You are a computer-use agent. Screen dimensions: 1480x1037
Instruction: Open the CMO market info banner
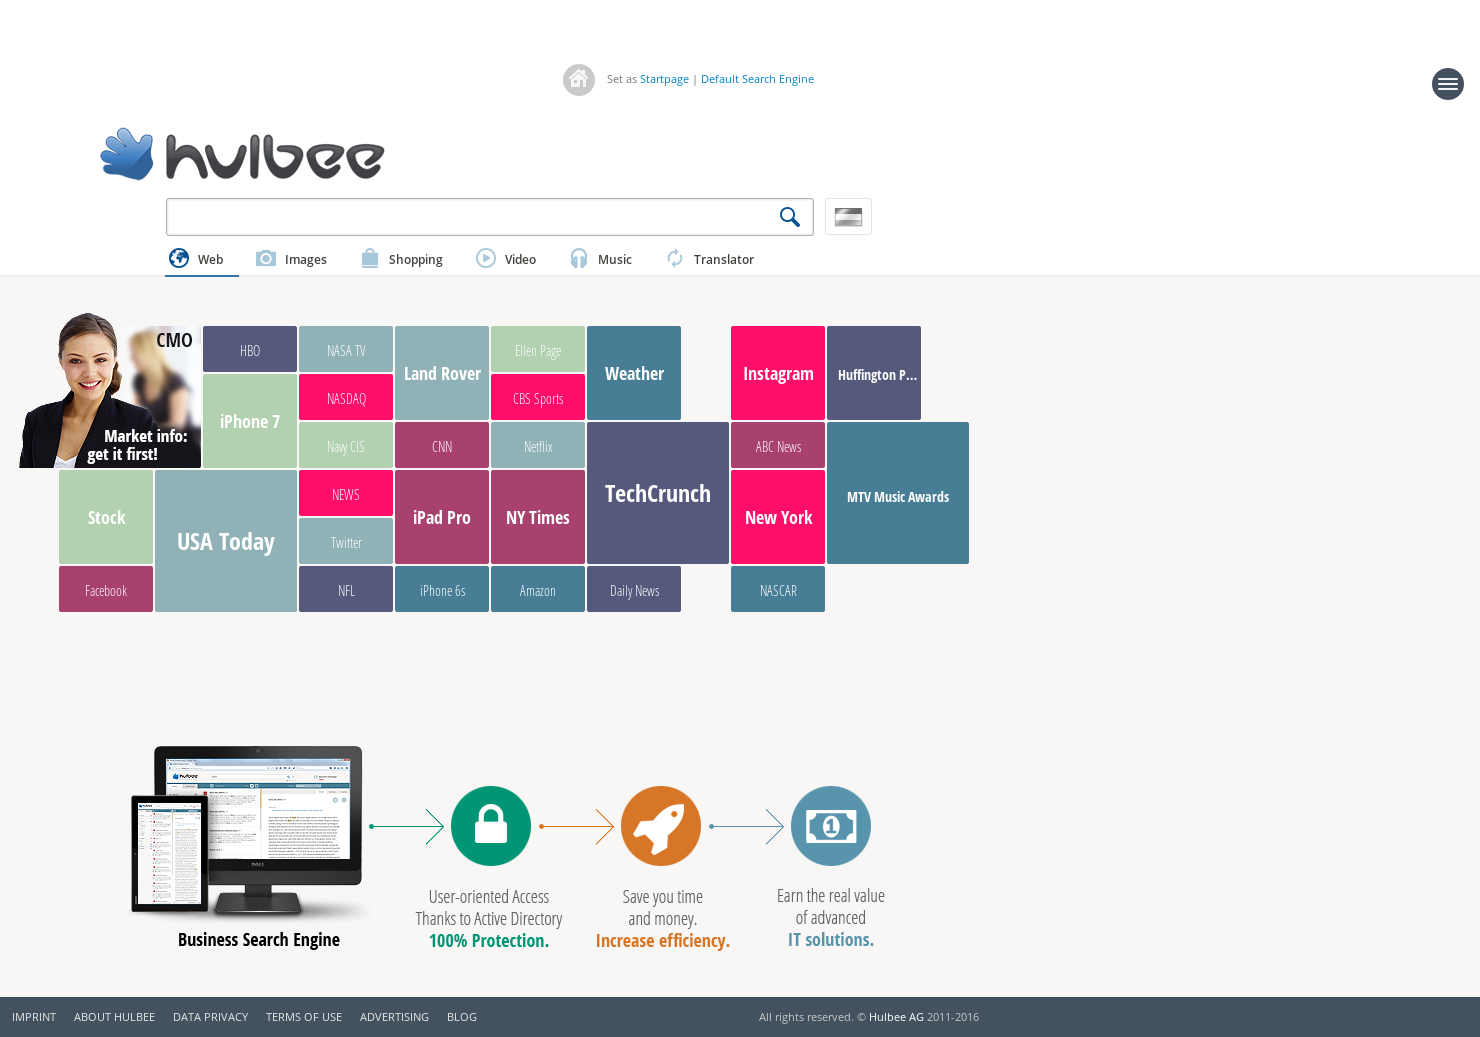110,390
